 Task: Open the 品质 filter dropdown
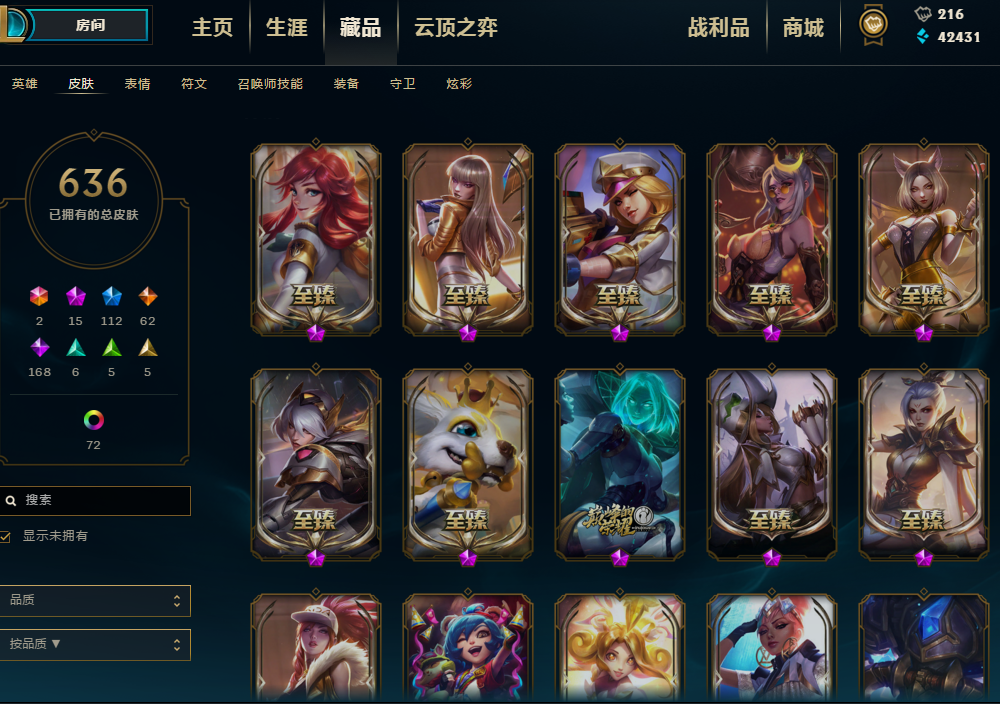point(94,601)
